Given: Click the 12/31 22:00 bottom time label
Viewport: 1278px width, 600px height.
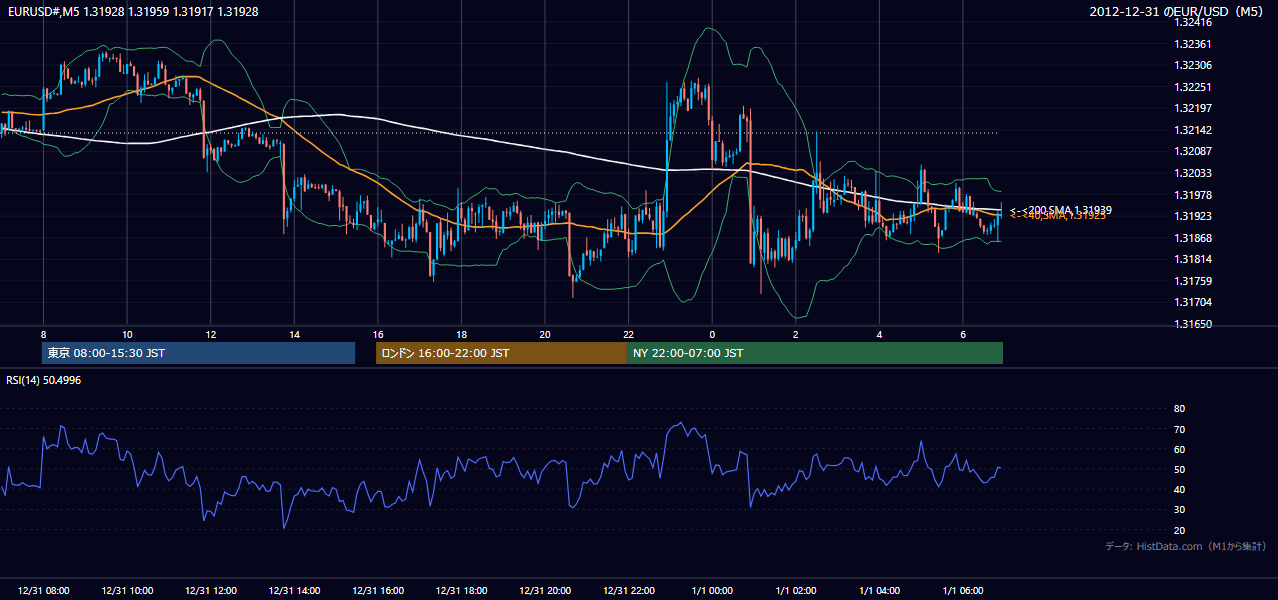Looking at the screenshot, I should click(x=629, y=591).
